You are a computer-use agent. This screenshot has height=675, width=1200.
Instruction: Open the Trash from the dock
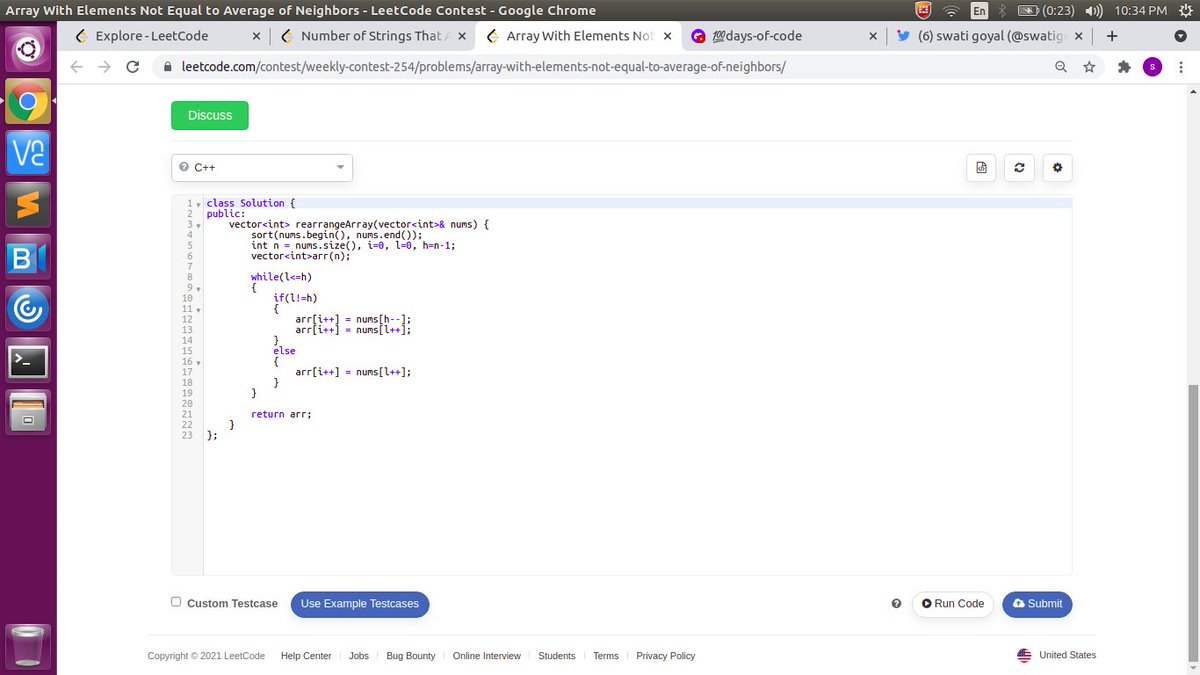[x=28, y=645]
